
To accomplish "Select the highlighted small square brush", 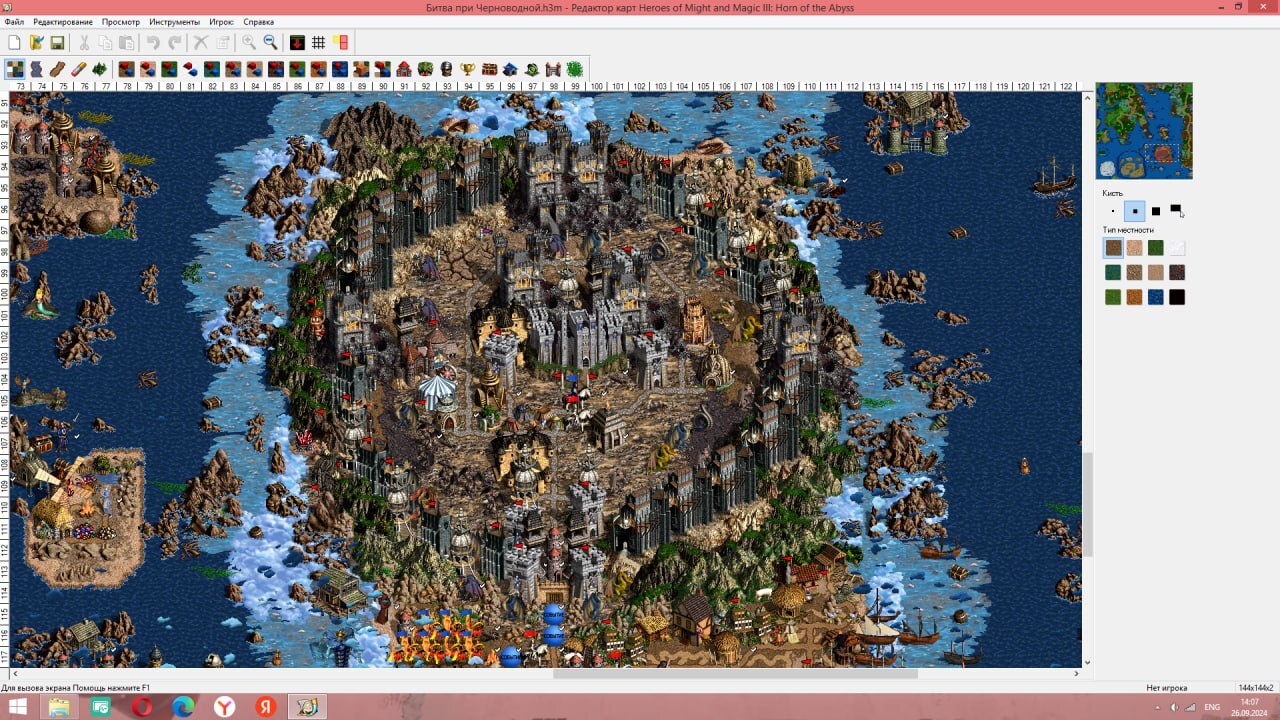I will 1135,211.
